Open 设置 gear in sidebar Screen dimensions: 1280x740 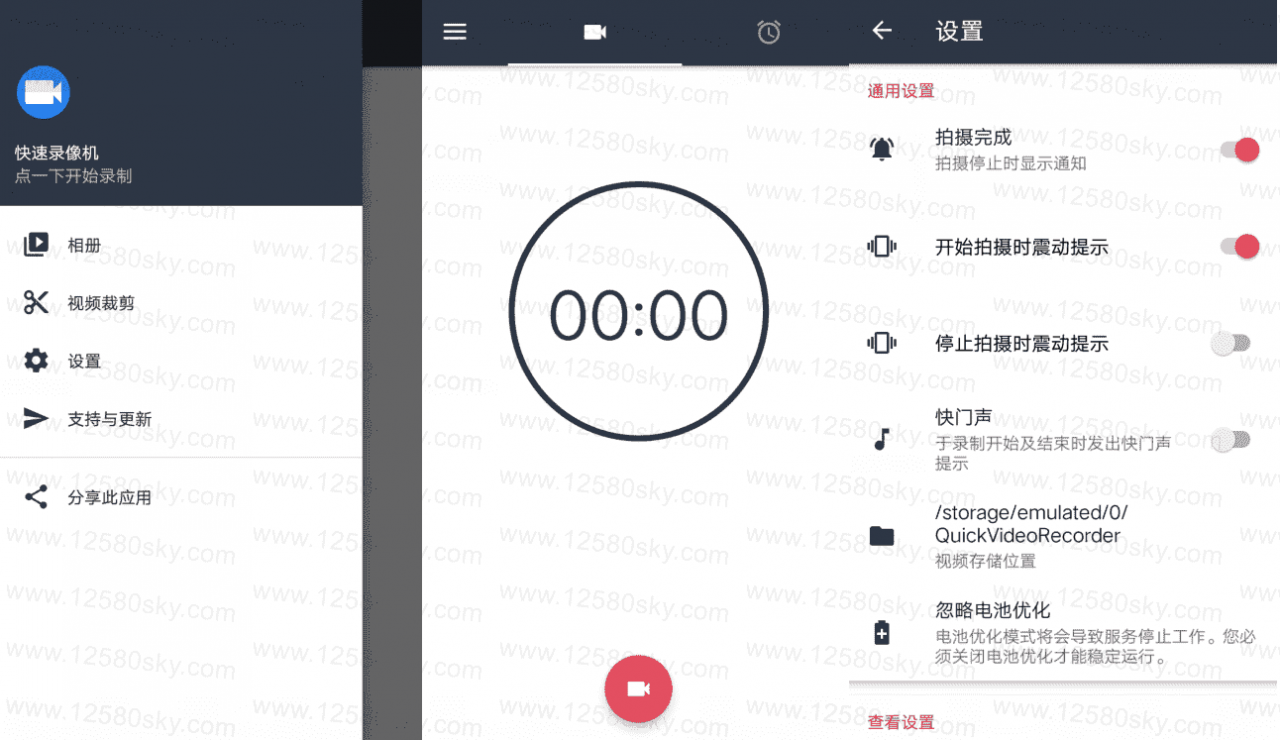85,361
